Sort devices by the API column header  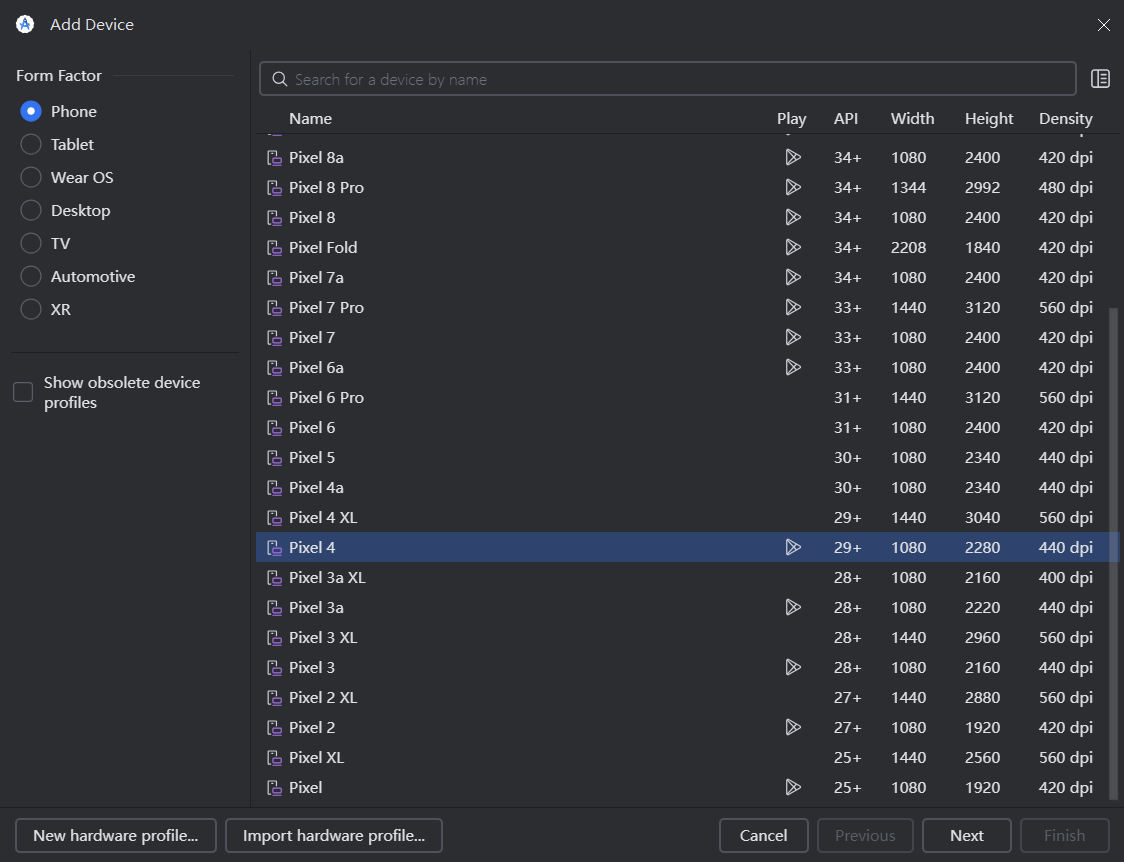pyautogui.click(x=846, y=118)
